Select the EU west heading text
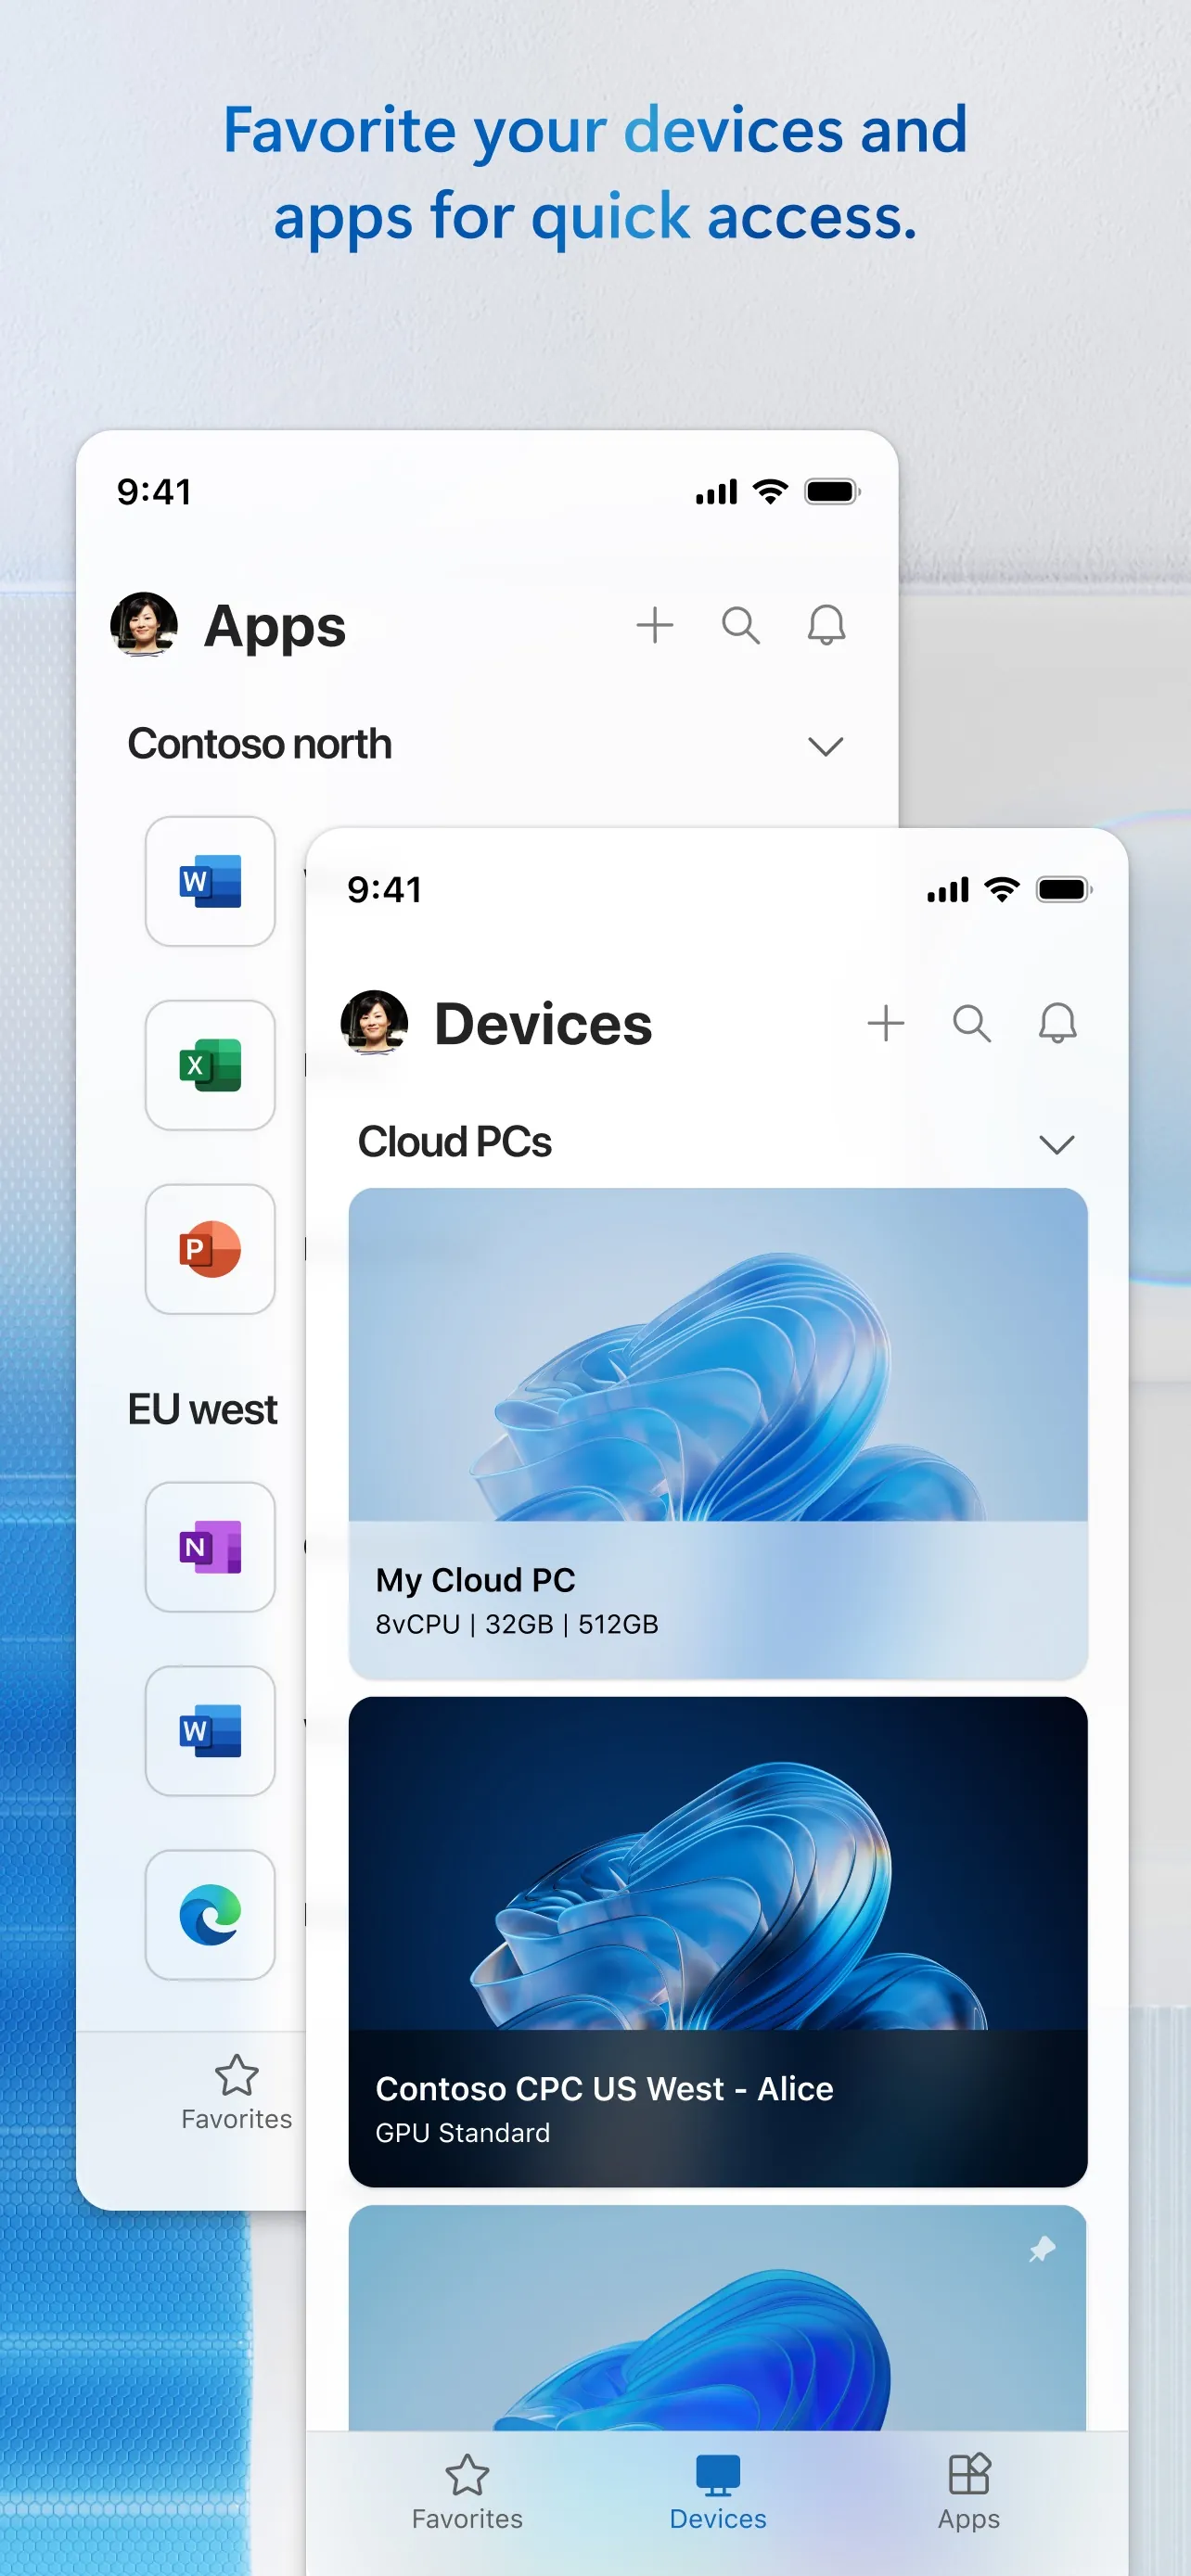 pyautogui.click(x=203, y=1410)
